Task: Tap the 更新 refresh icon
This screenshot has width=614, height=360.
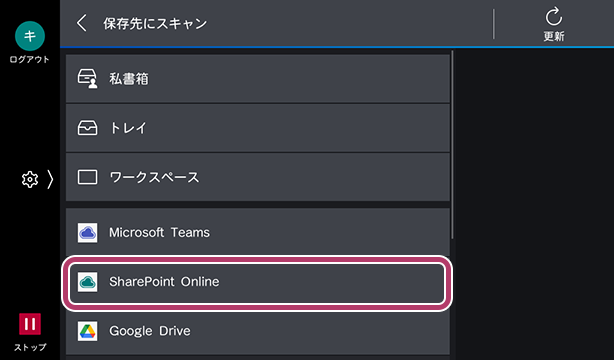Action: (554, 17)
